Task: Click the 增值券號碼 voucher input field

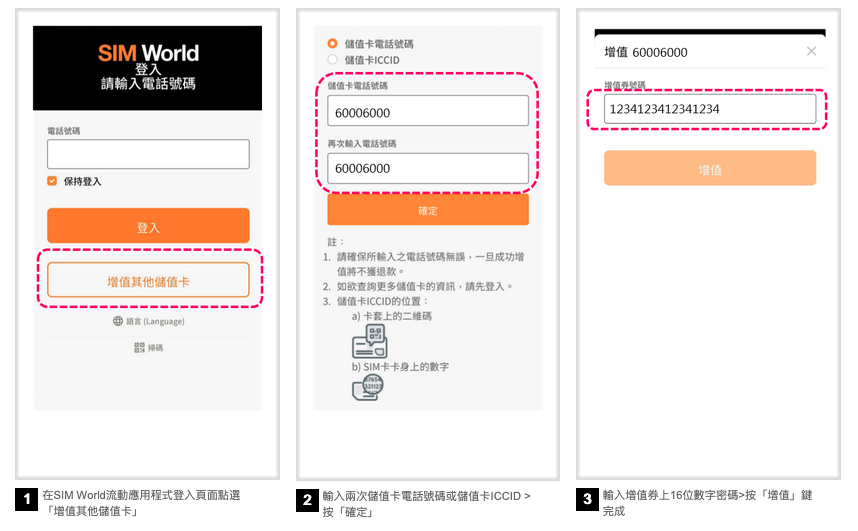Action: pyautogui.click(x=709, y=109)
